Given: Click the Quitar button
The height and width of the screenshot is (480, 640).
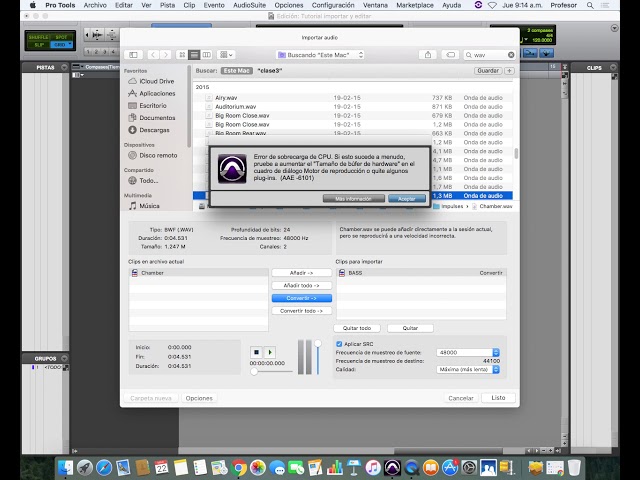Looking at the screenshot, I should click(410, 328).
